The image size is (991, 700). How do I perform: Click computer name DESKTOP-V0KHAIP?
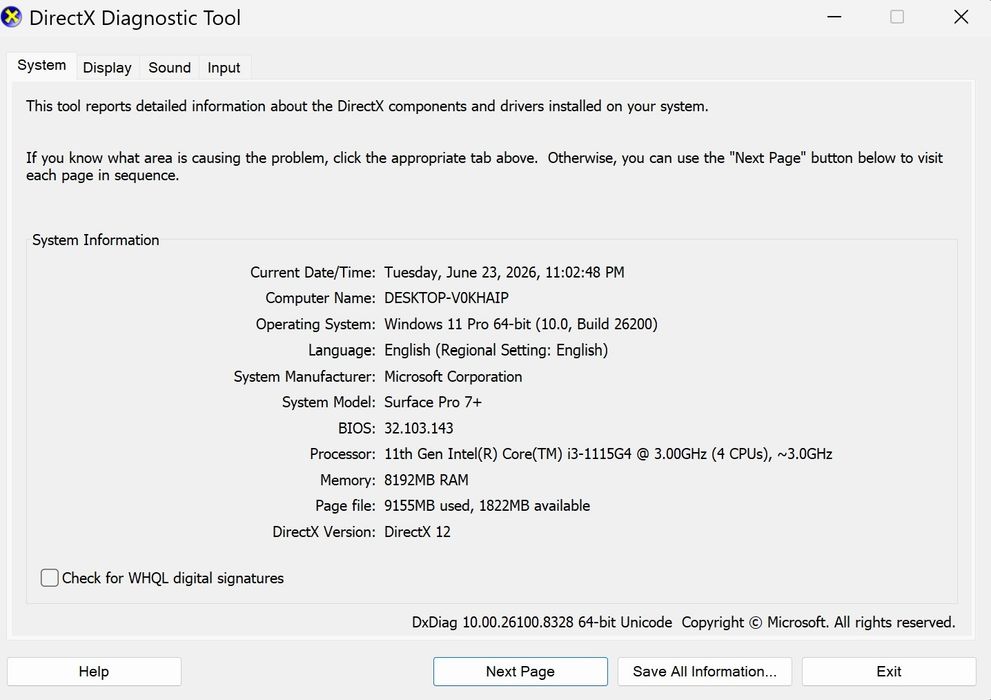[446, 298]
